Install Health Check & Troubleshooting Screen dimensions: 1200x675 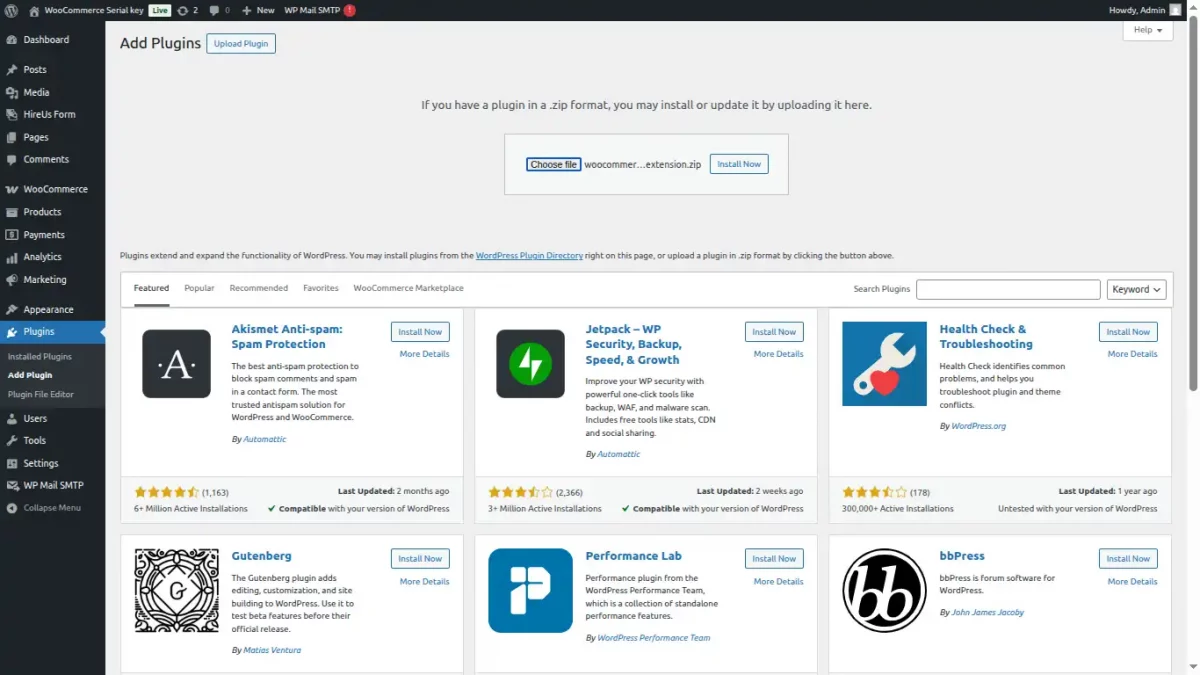point(1128,332)
